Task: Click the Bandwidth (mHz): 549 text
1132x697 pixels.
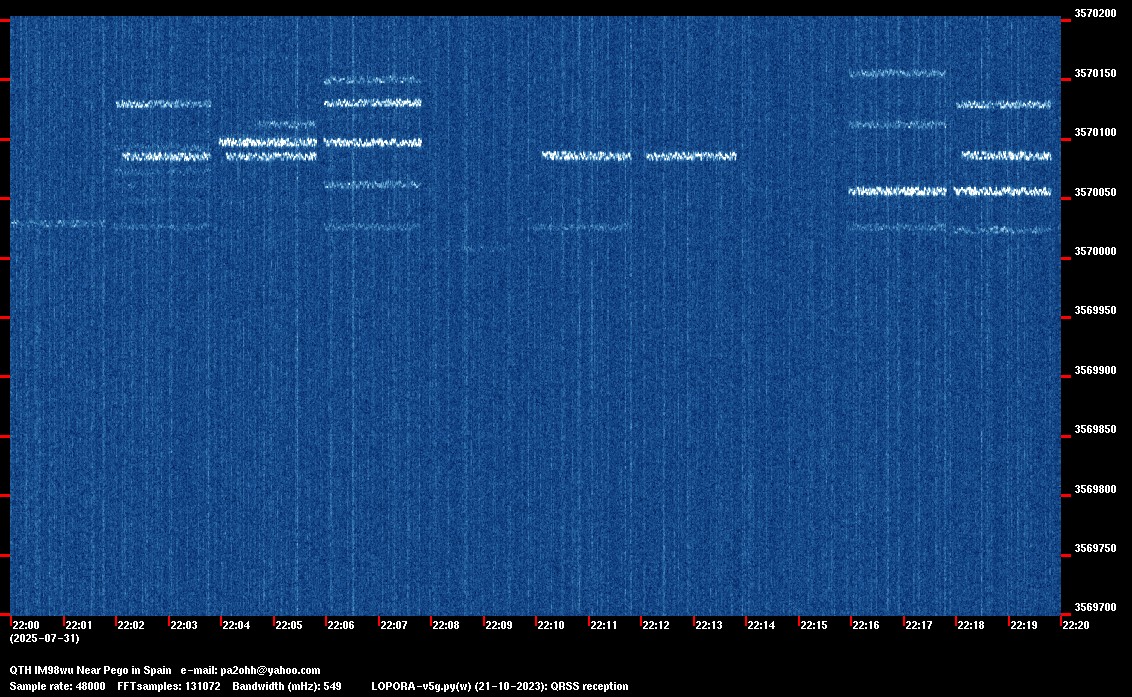Action: coord(287,686)
